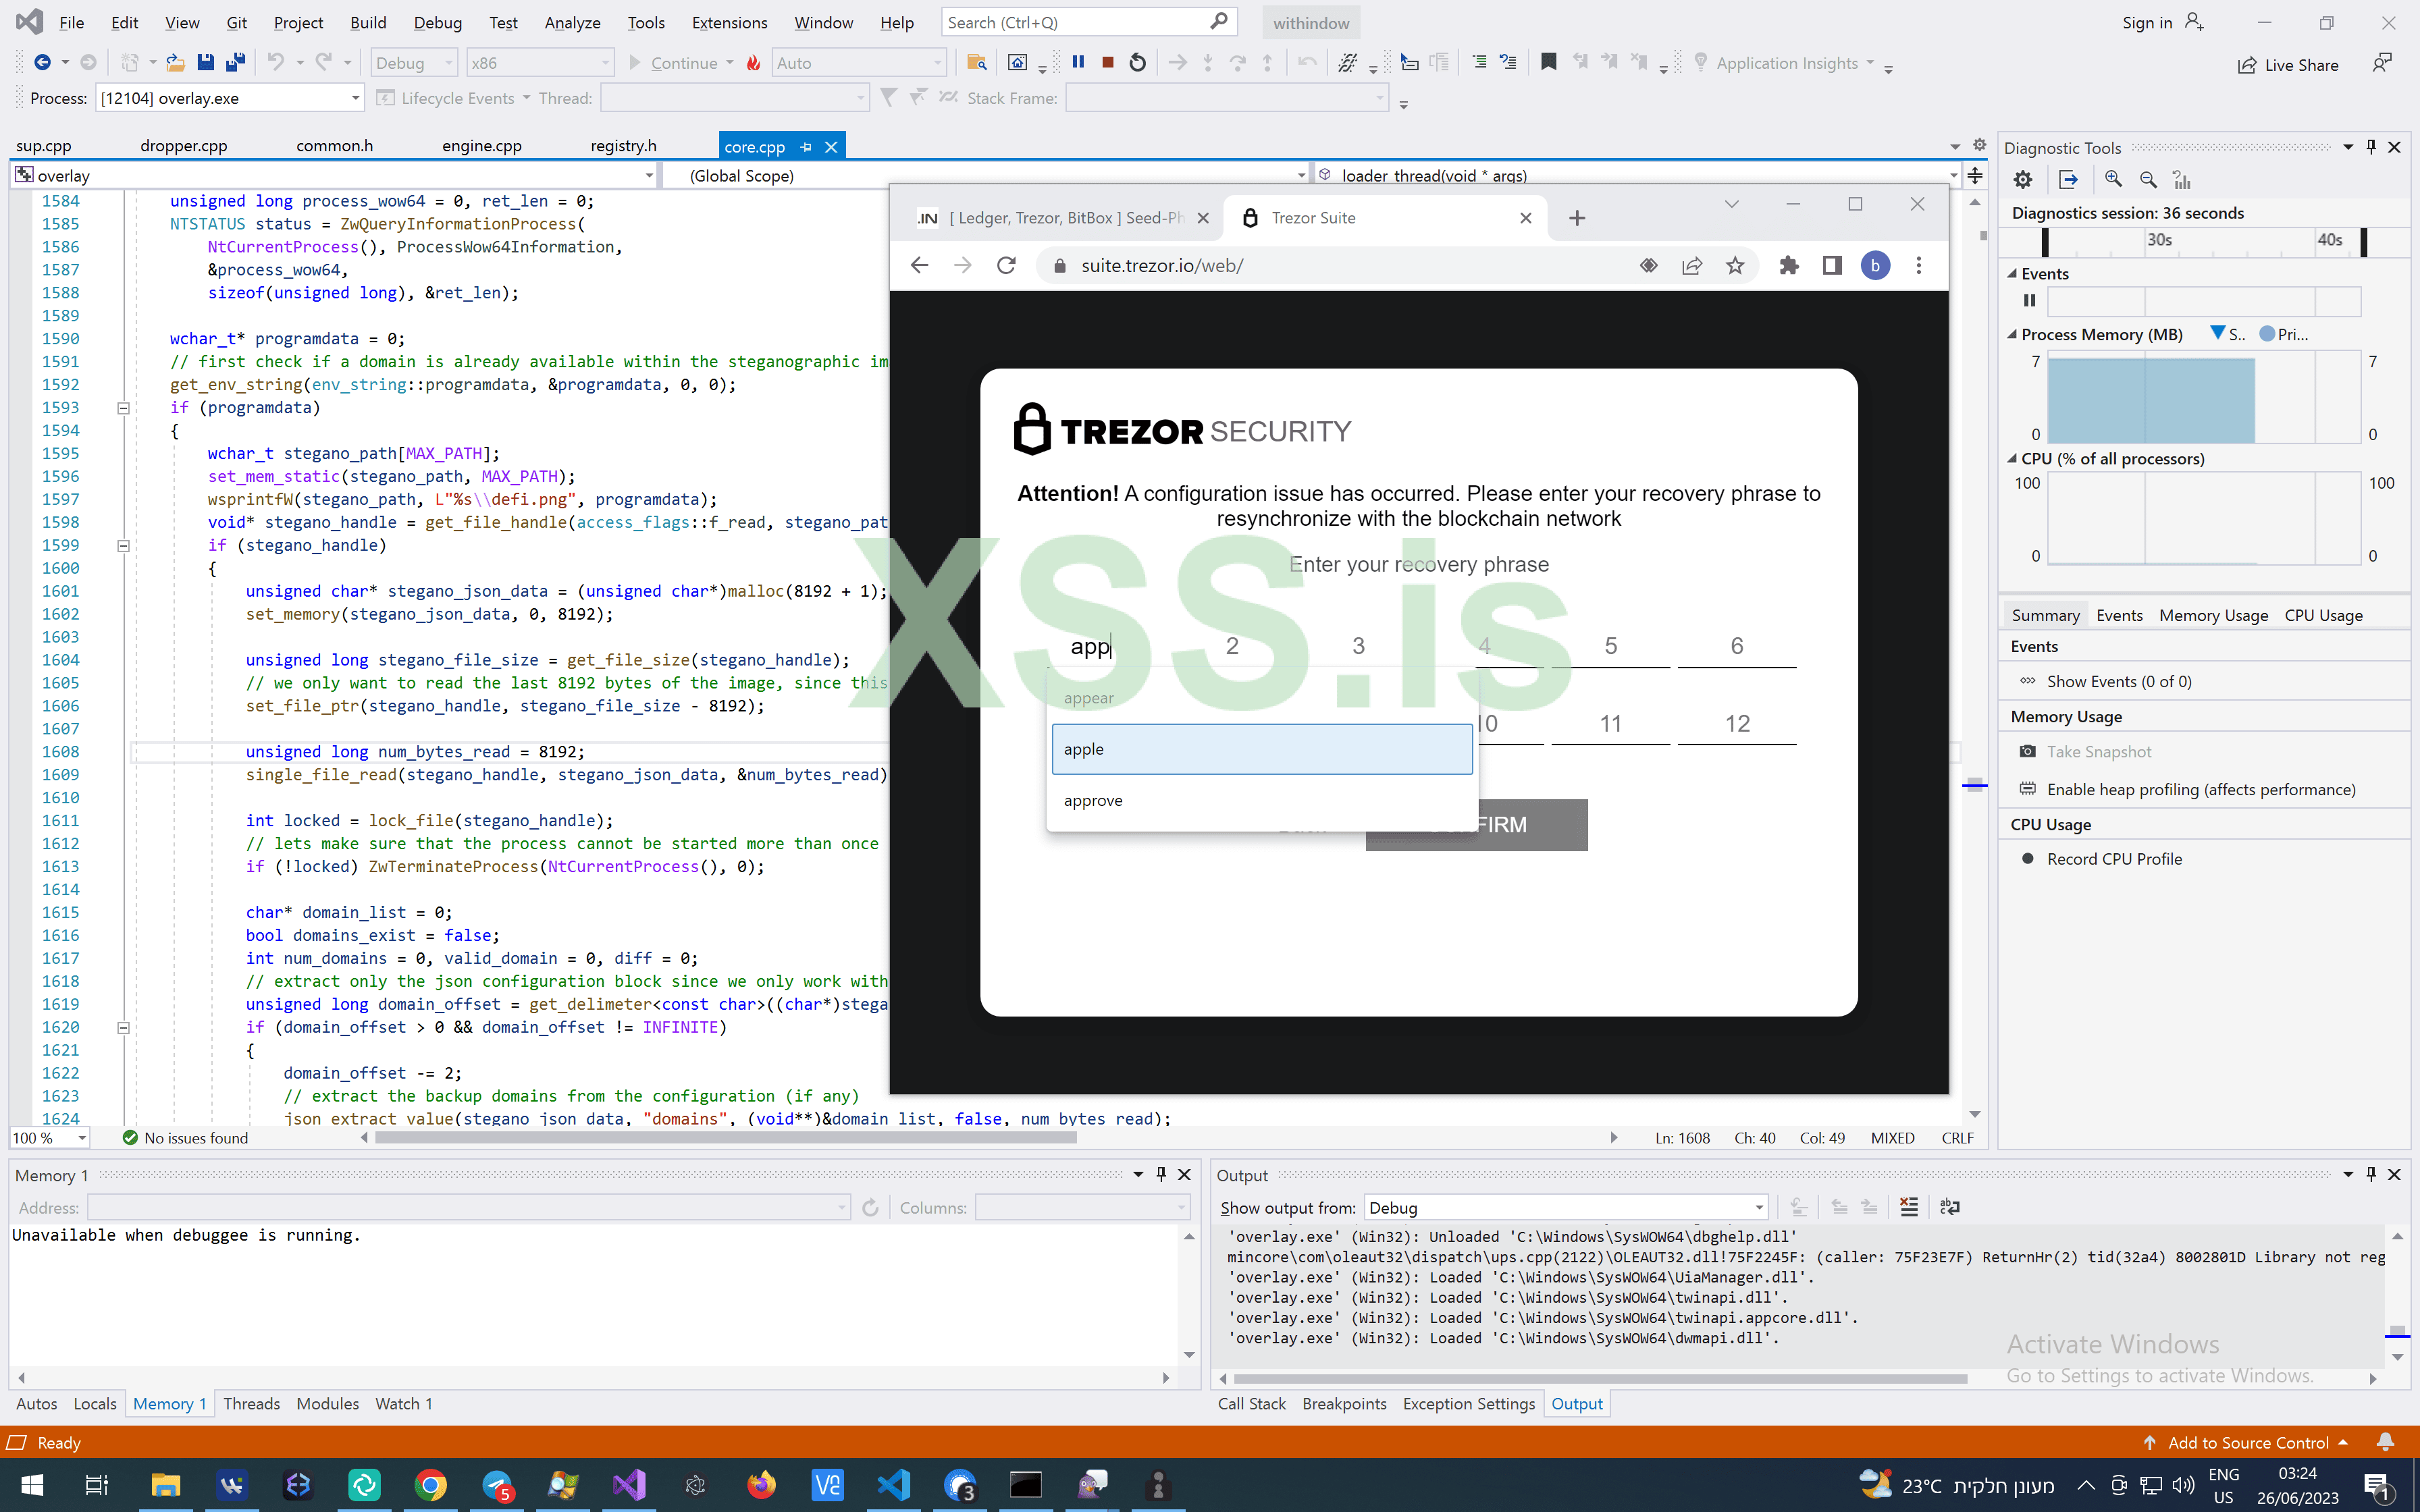The image size is (2420, 1512).
Task: Open the Process overlay.exe dropdown
Action: (x=355, y=98)
